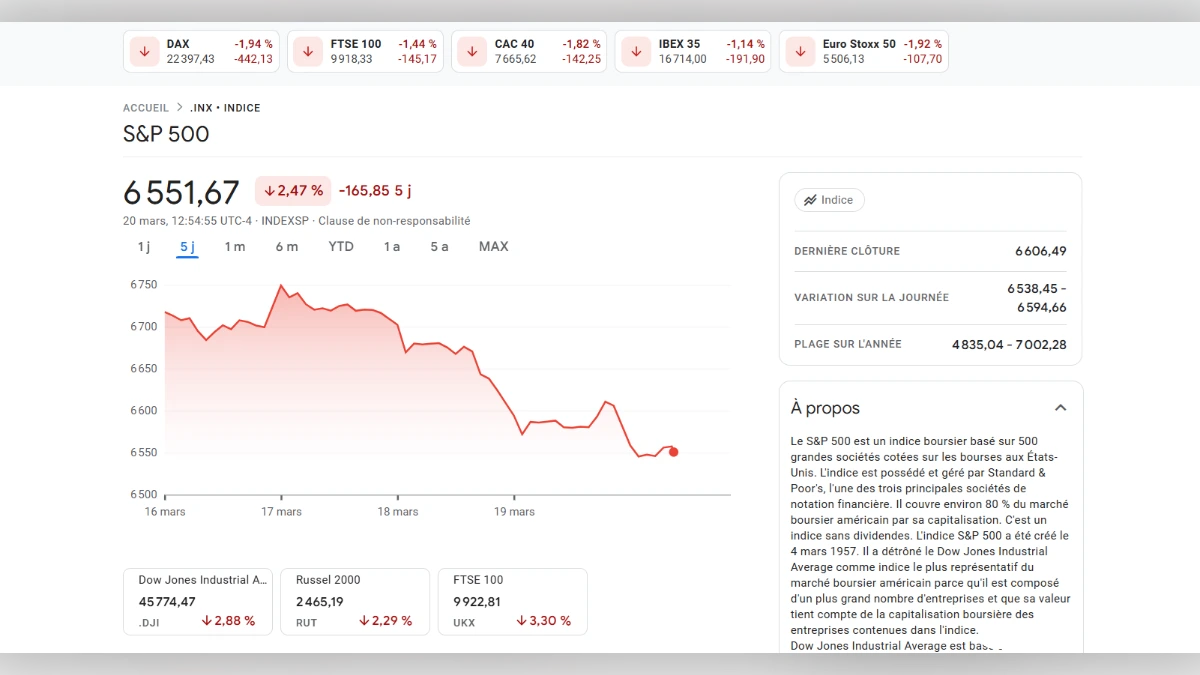Collapse the À propos section

point(1061,408)
